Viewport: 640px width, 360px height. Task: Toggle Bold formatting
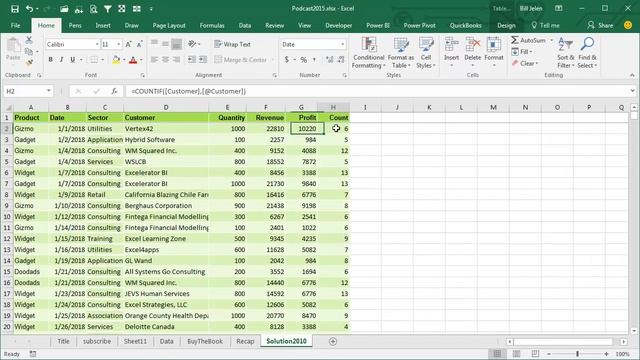point(51,60)
